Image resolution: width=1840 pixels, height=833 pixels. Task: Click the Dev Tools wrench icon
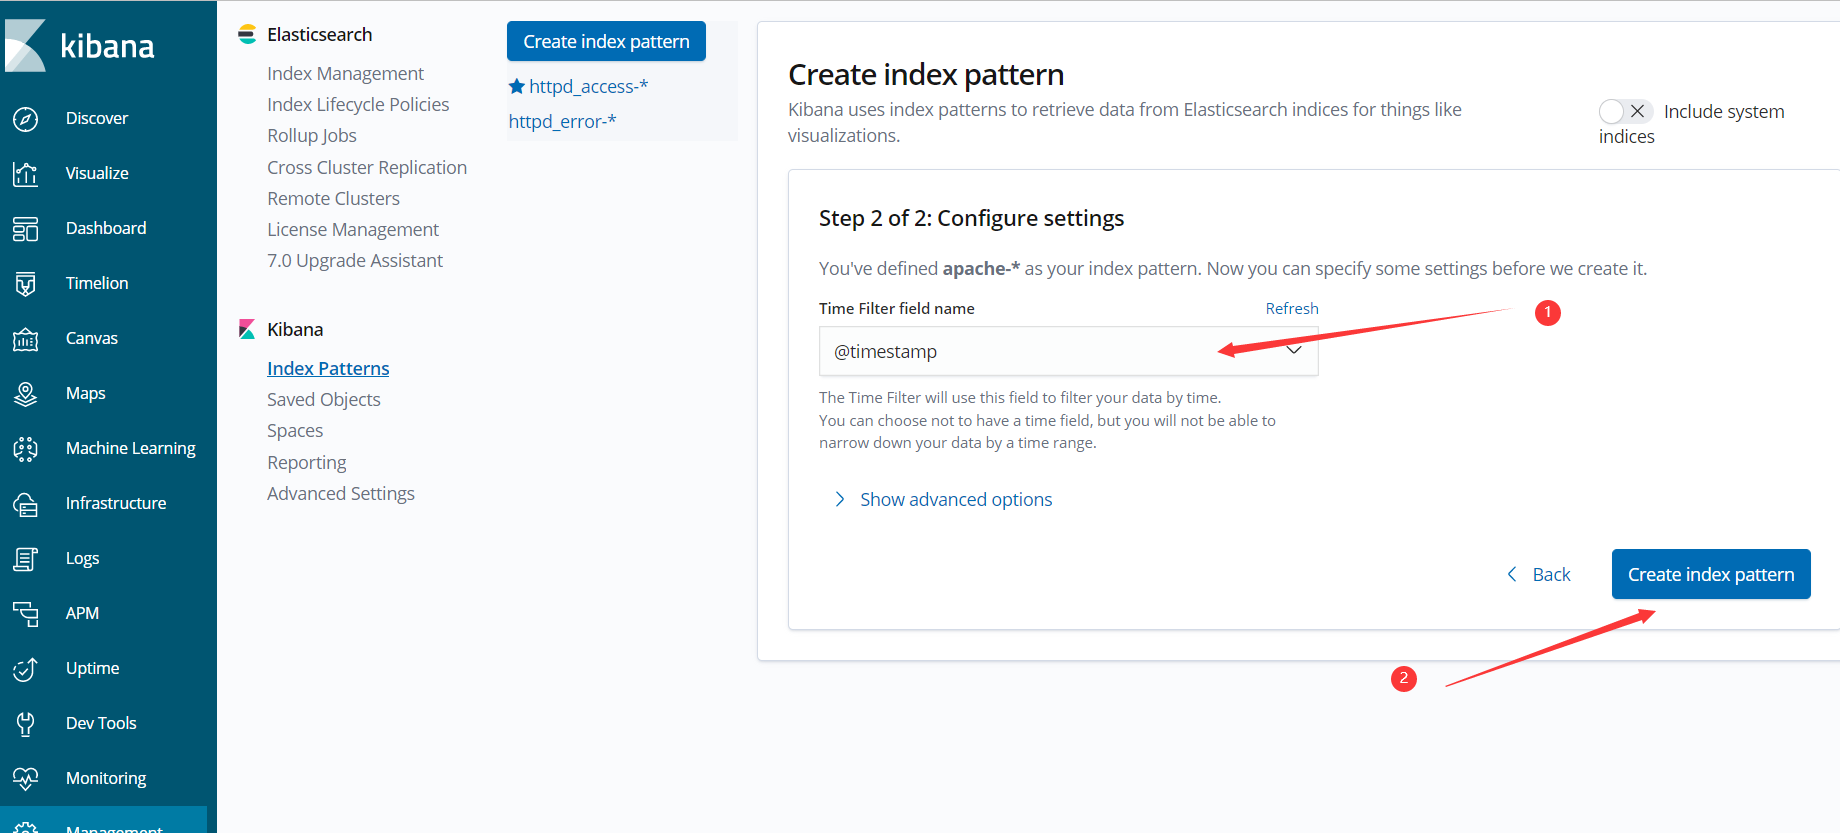coord(26,723)
